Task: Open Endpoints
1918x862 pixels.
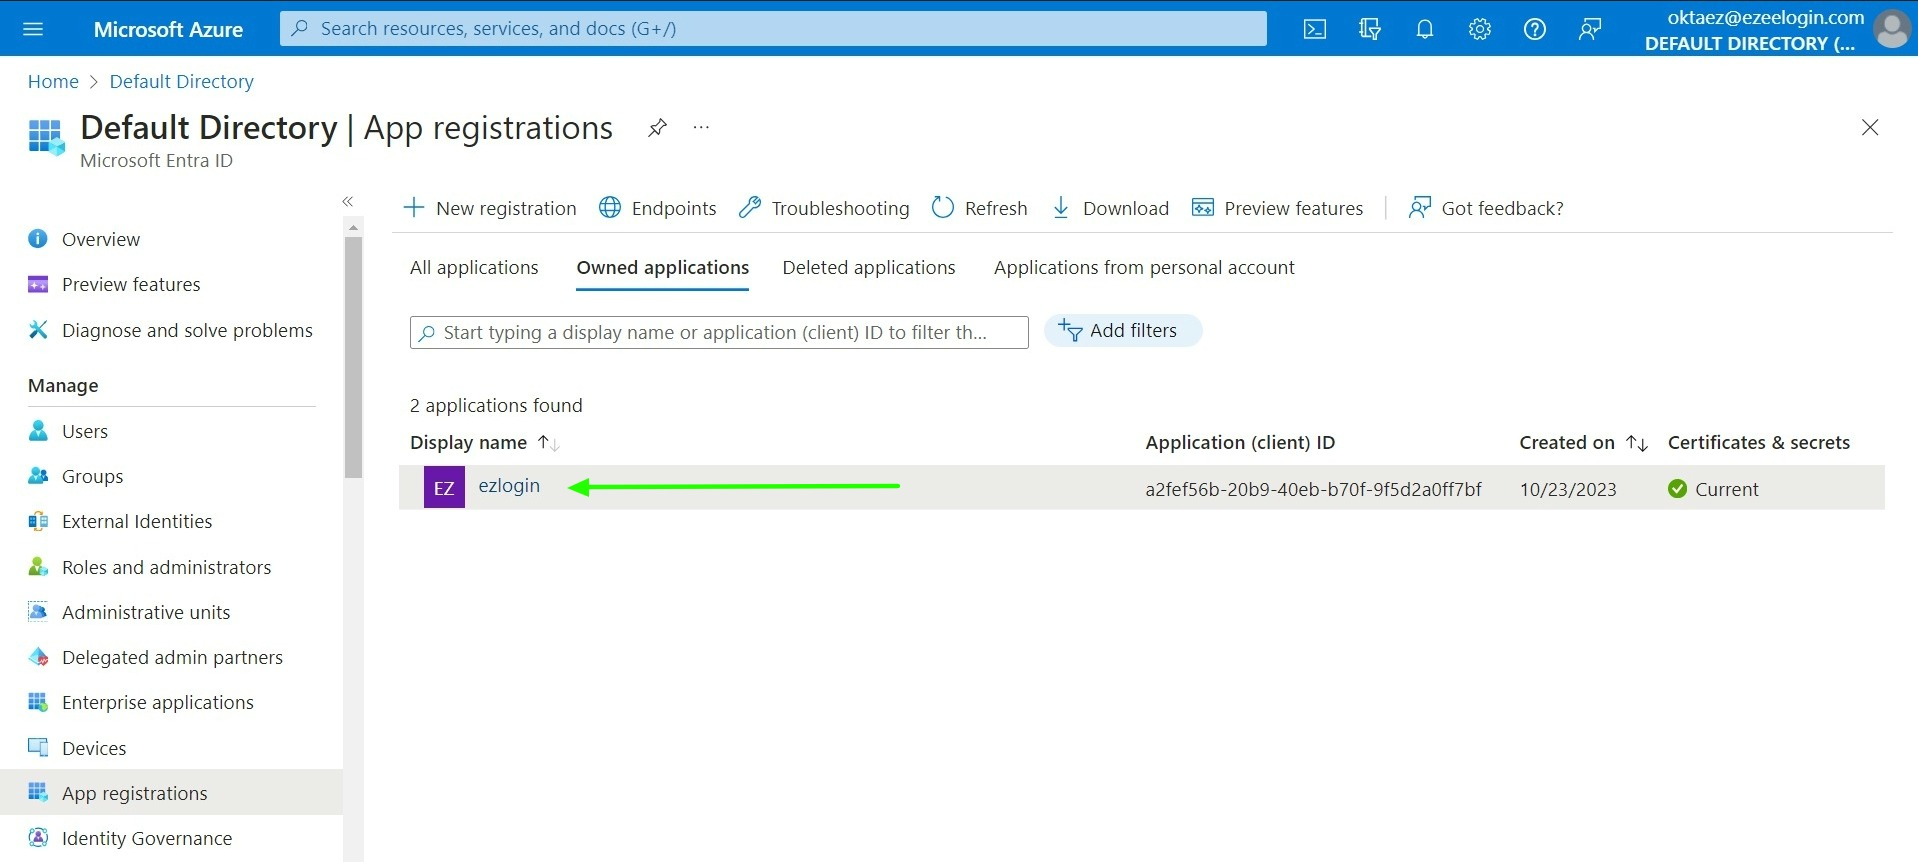Action: tap(658, 208)
